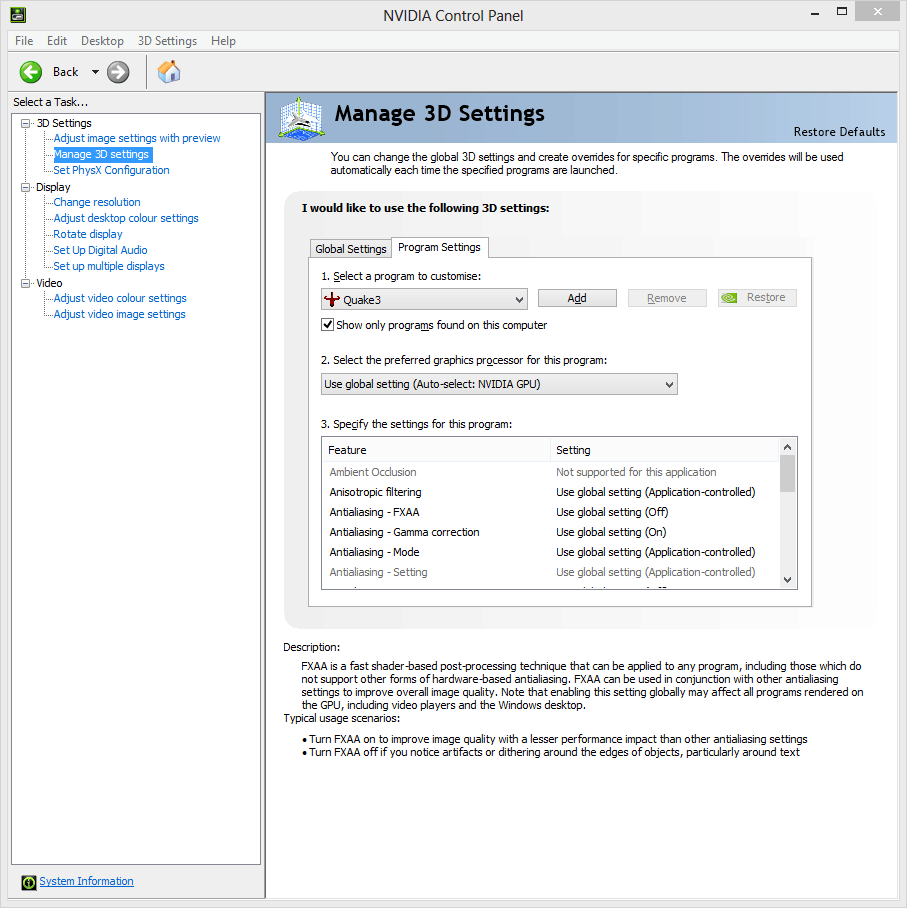Open Adjust image settings with preview

pyautogui.click(x=137, y=138)
